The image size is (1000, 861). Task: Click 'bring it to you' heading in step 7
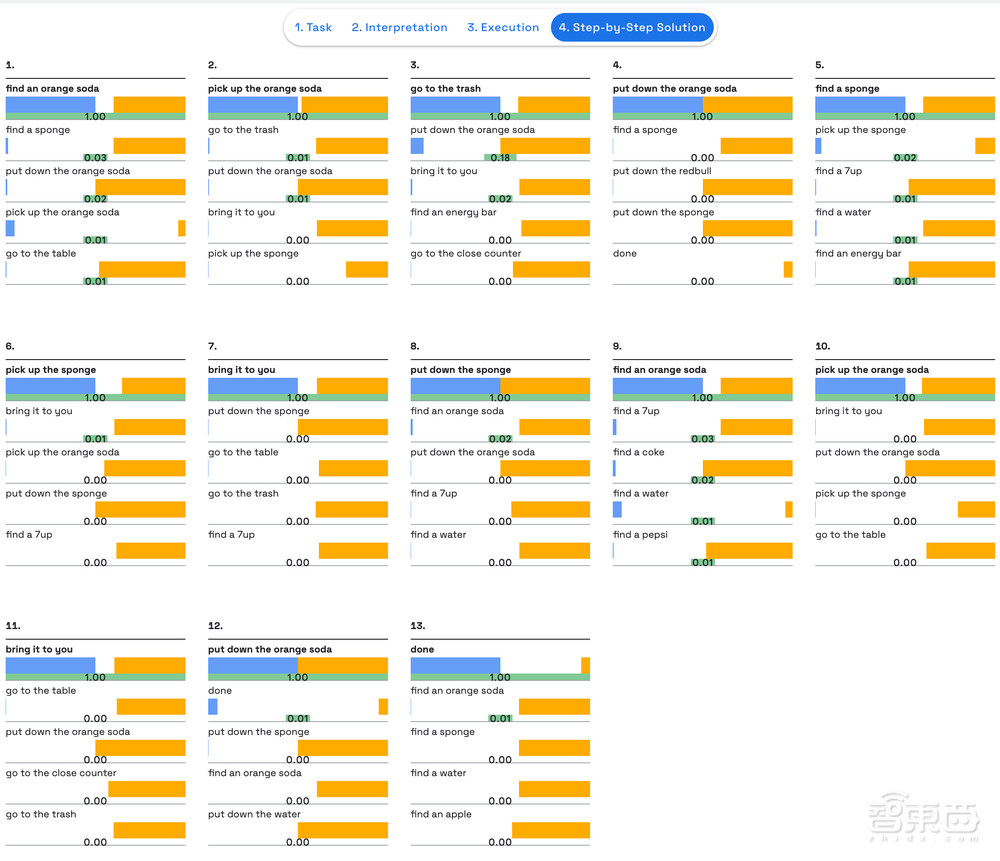[x=241, y=370]
